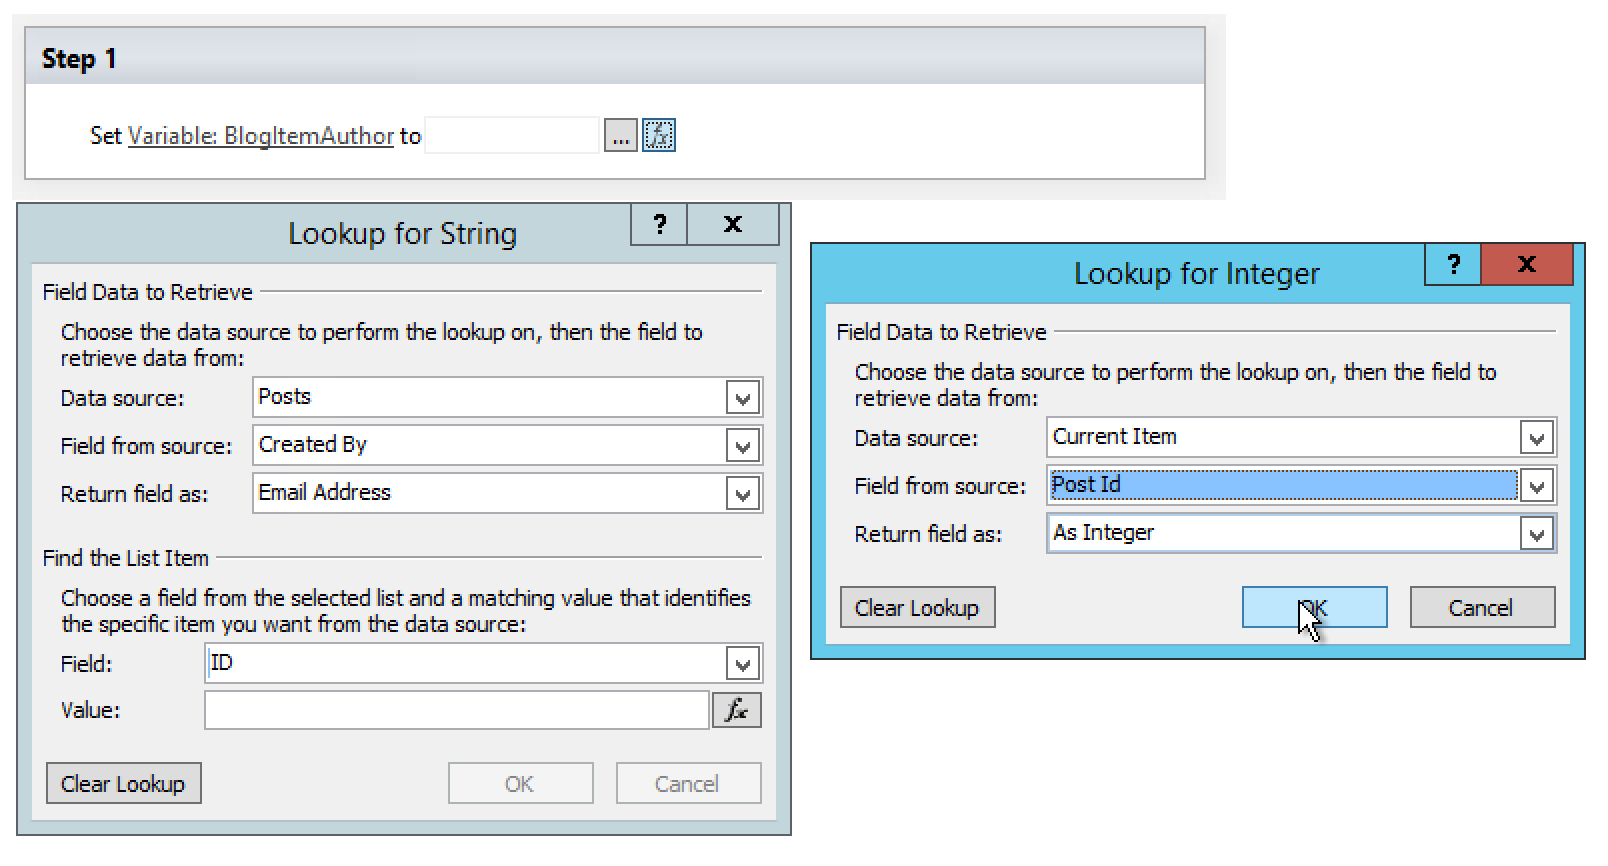This screenshot has height=866, width=1608.
Task: Click help icon in Lookup for Integer
Action: tap(1453, 264)
